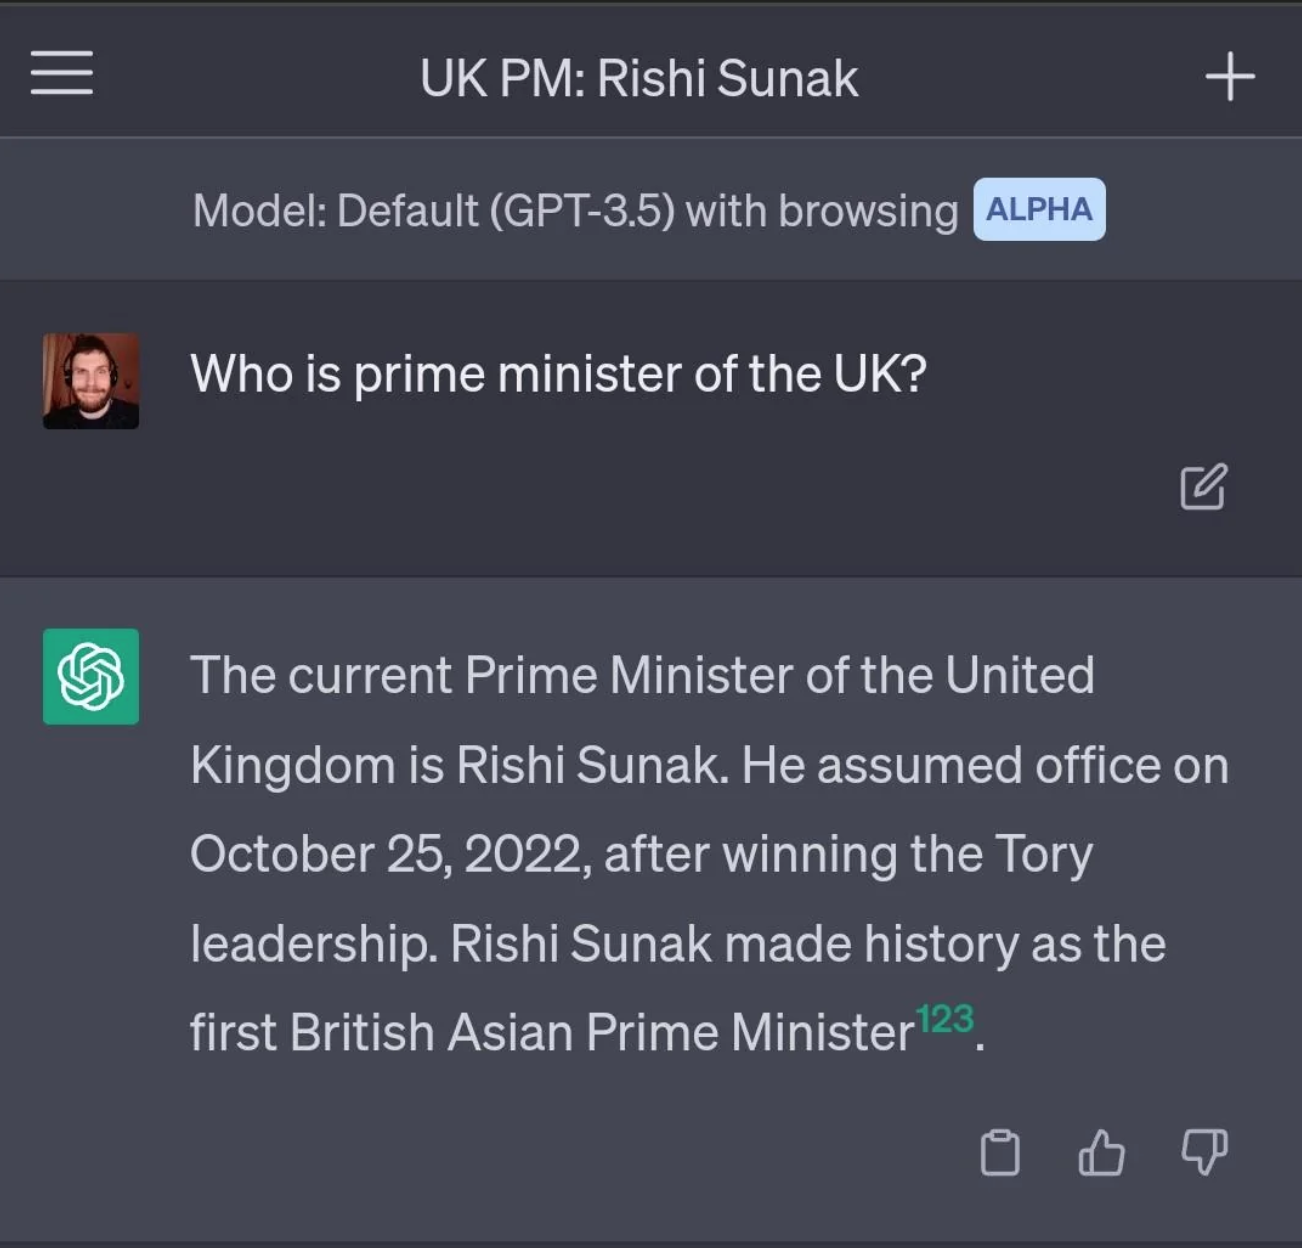
Task: Give the response a thumbs down
Action: [x=1204, y=1153]
